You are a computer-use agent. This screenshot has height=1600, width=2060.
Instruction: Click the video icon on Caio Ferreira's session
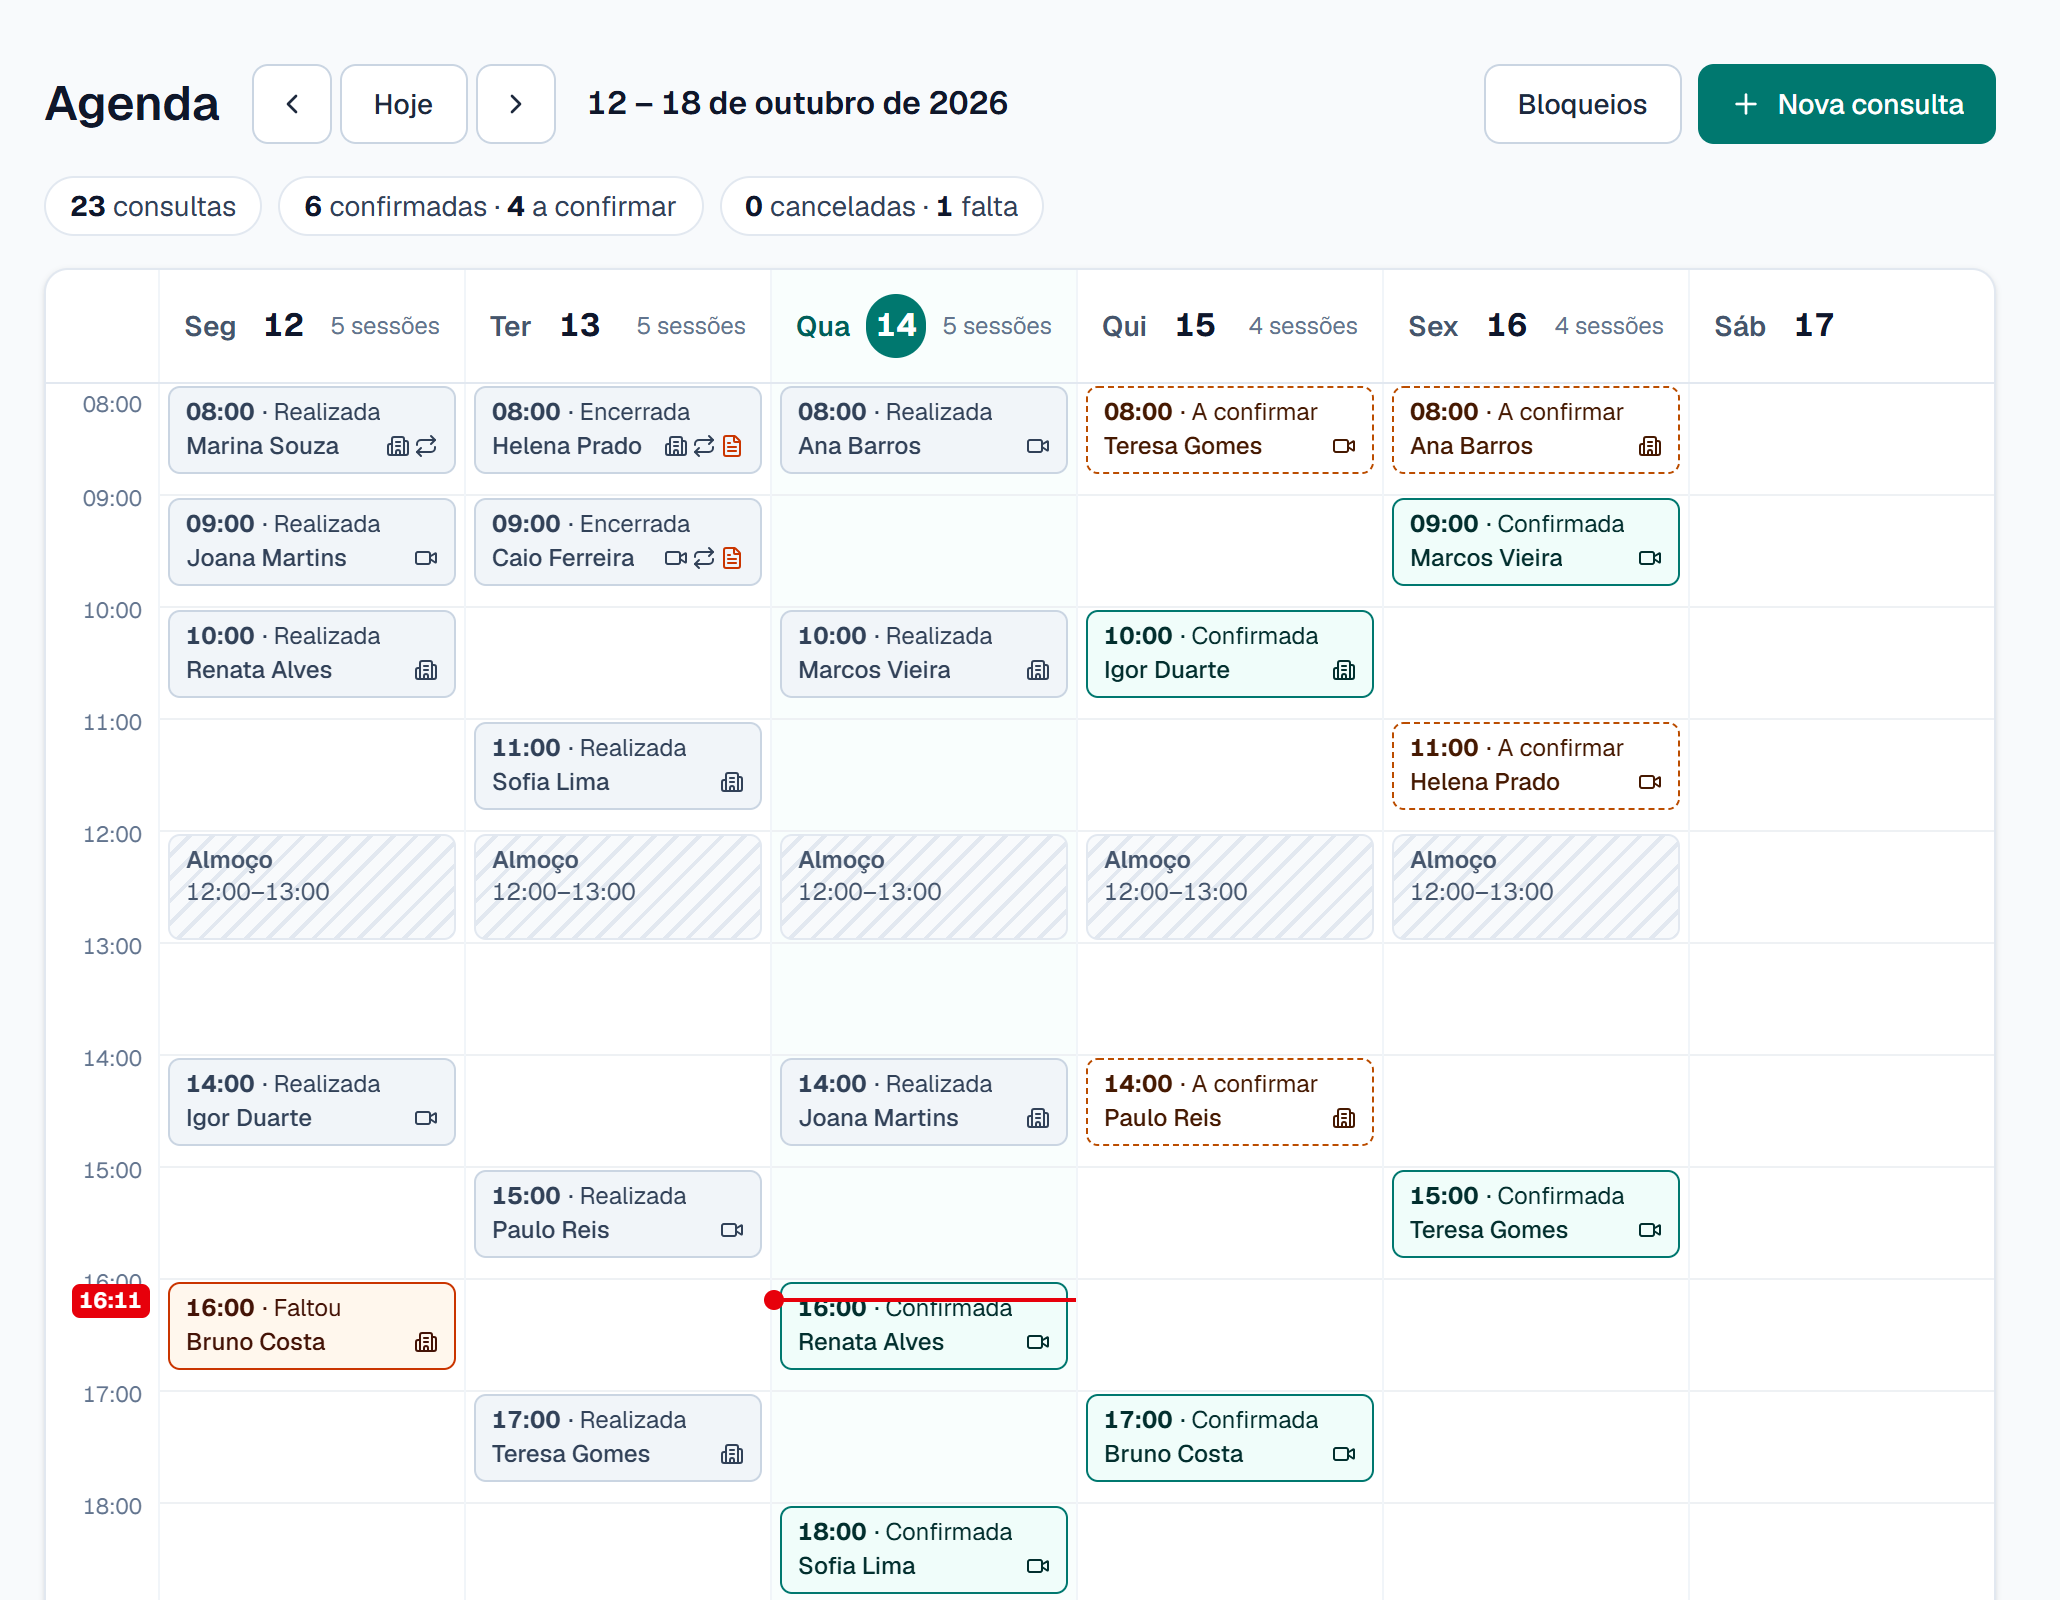point(676,558)
